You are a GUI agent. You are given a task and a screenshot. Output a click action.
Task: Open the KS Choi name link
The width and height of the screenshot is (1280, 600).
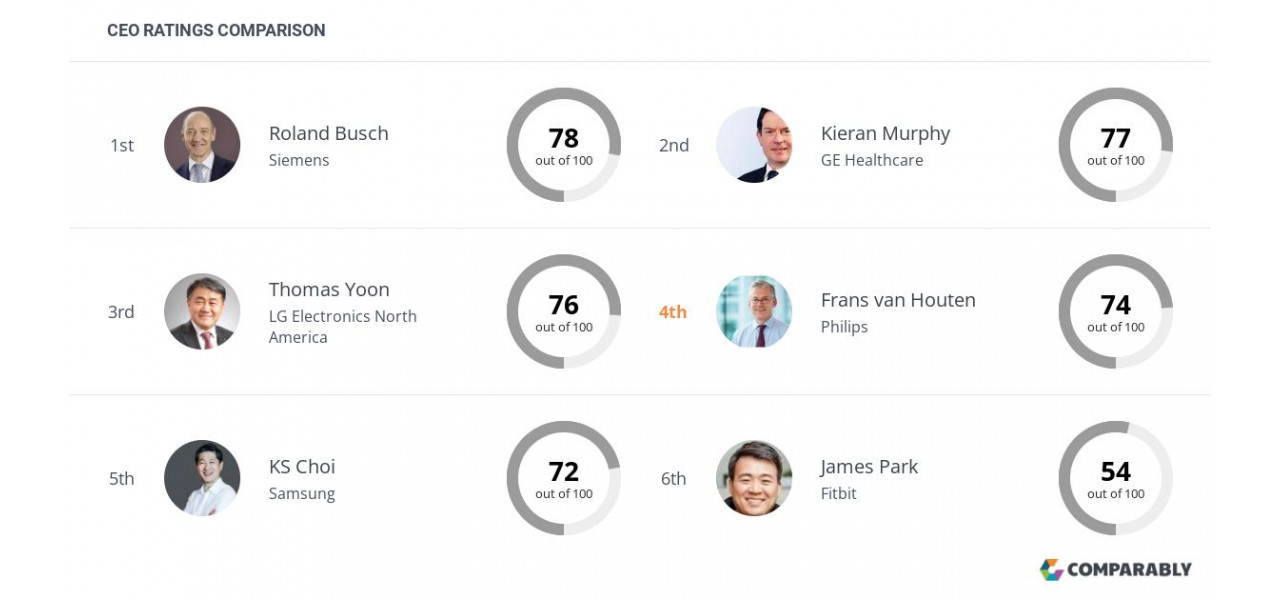click(302, 466)
